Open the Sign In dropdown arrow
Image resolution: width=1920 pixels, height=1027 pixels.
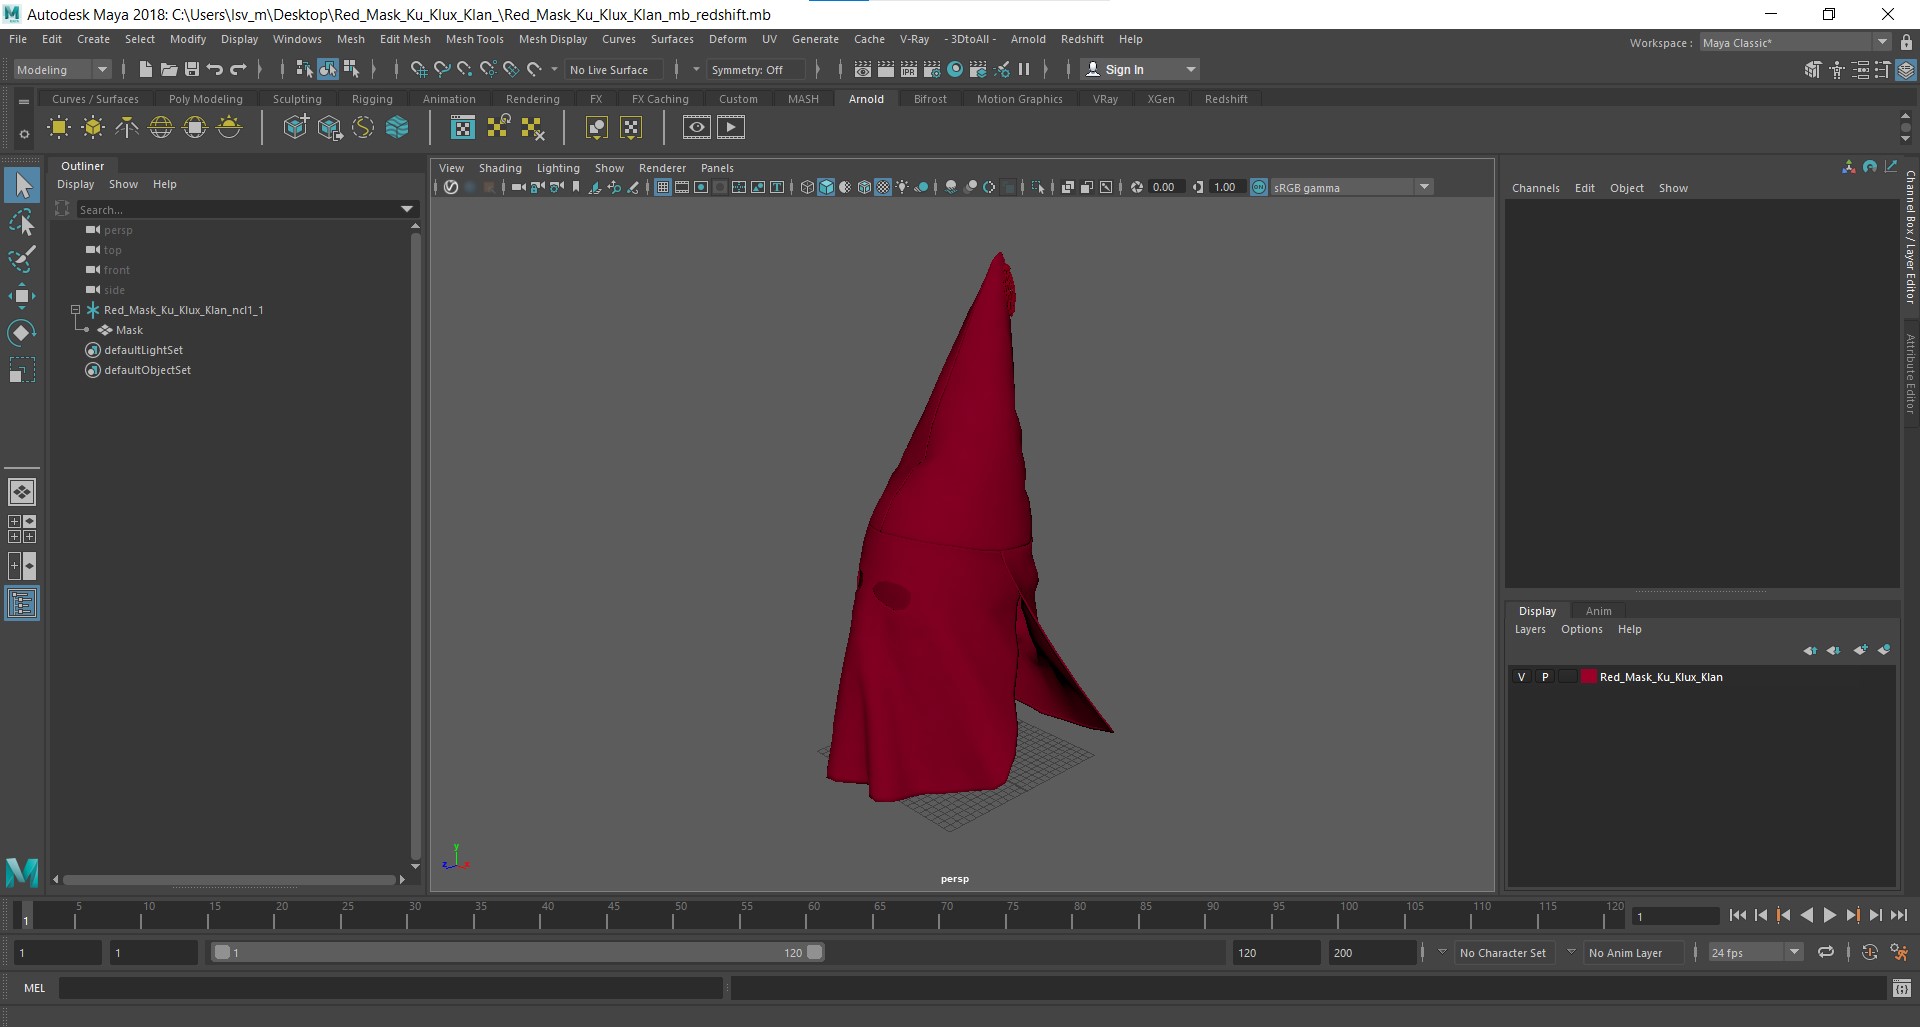pos(1190,69)
